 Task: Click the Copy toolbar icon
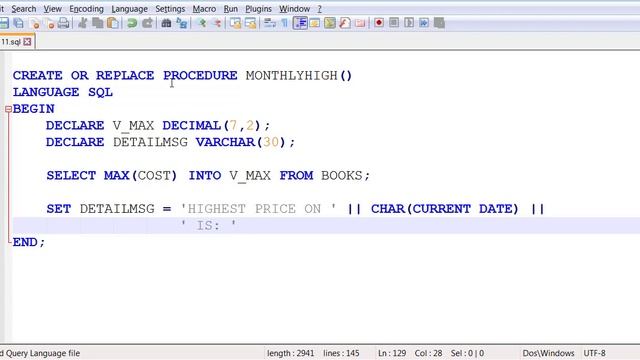pyautogui.click(x=98, y=23)
